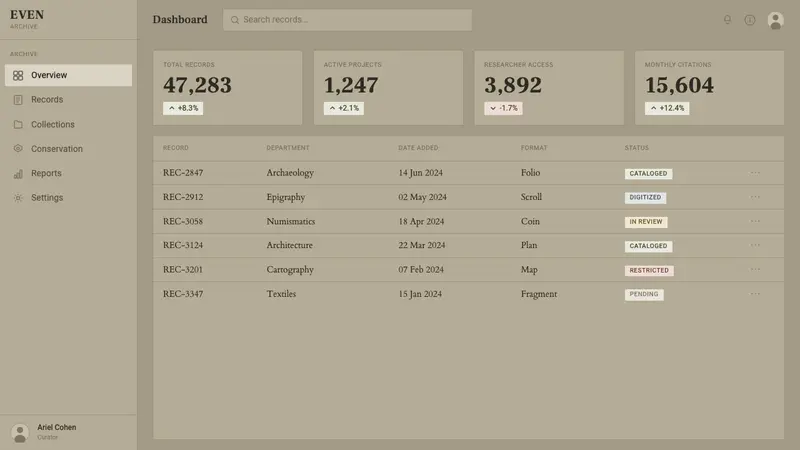Image resolution: width=800 pixels, height=450 pixels.
Task: Click the EVEN Archive logo
Action: tap(27, 19)
